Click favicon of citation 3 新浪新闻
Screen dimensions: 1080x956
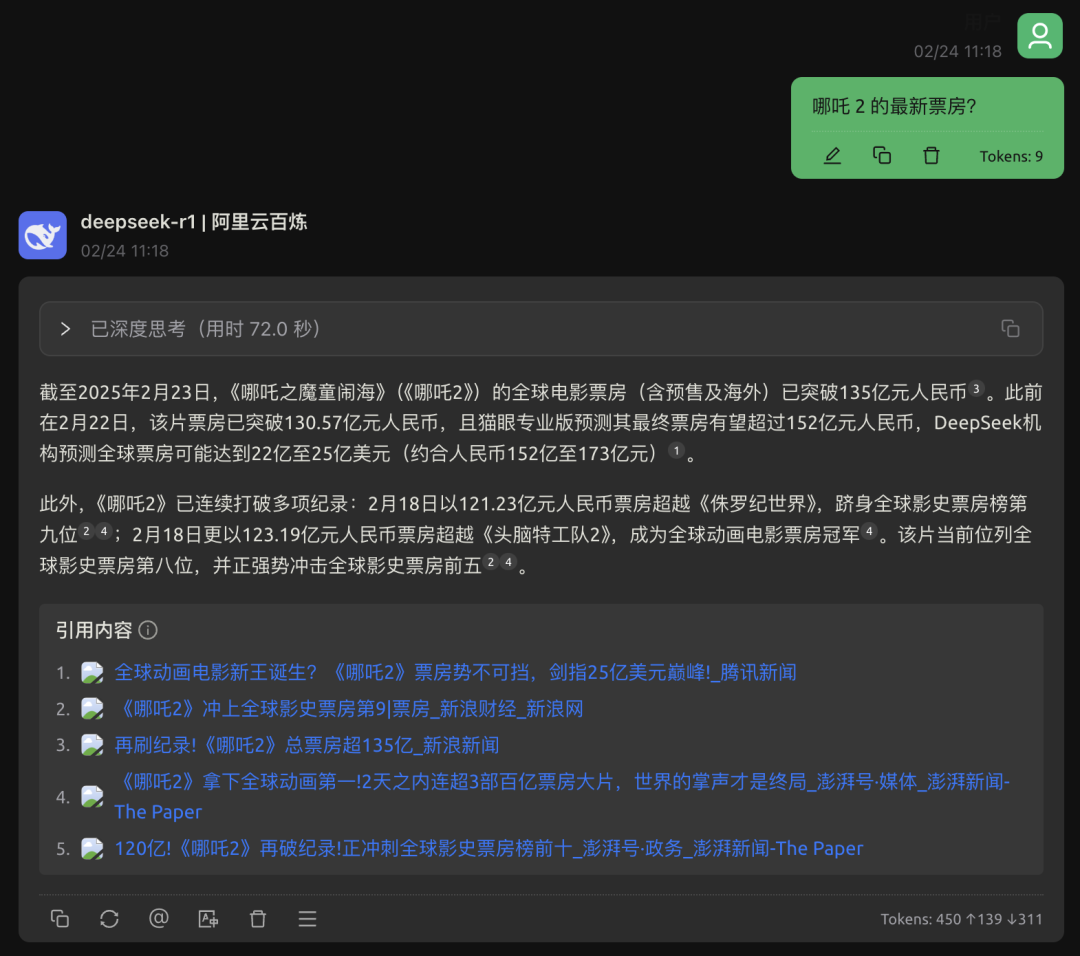pyautogui.click(x=92, y=745)
